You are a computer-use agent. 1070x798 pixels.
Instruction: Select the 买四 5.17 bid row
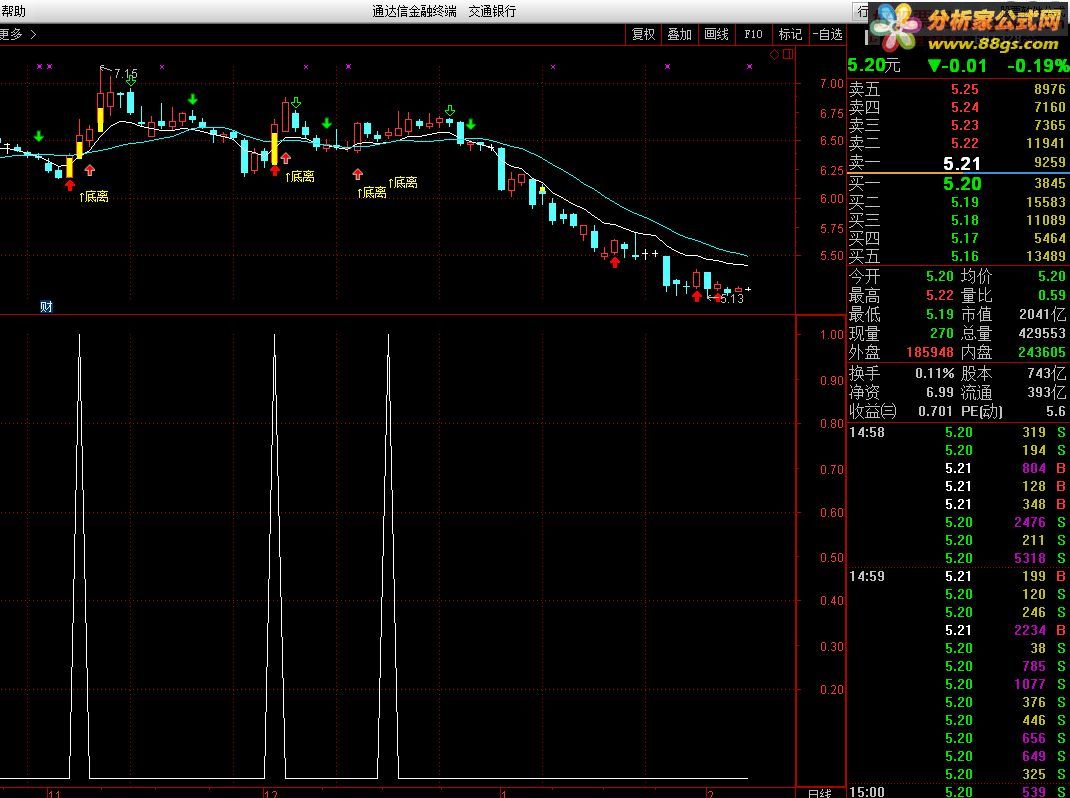pos(957,238)
